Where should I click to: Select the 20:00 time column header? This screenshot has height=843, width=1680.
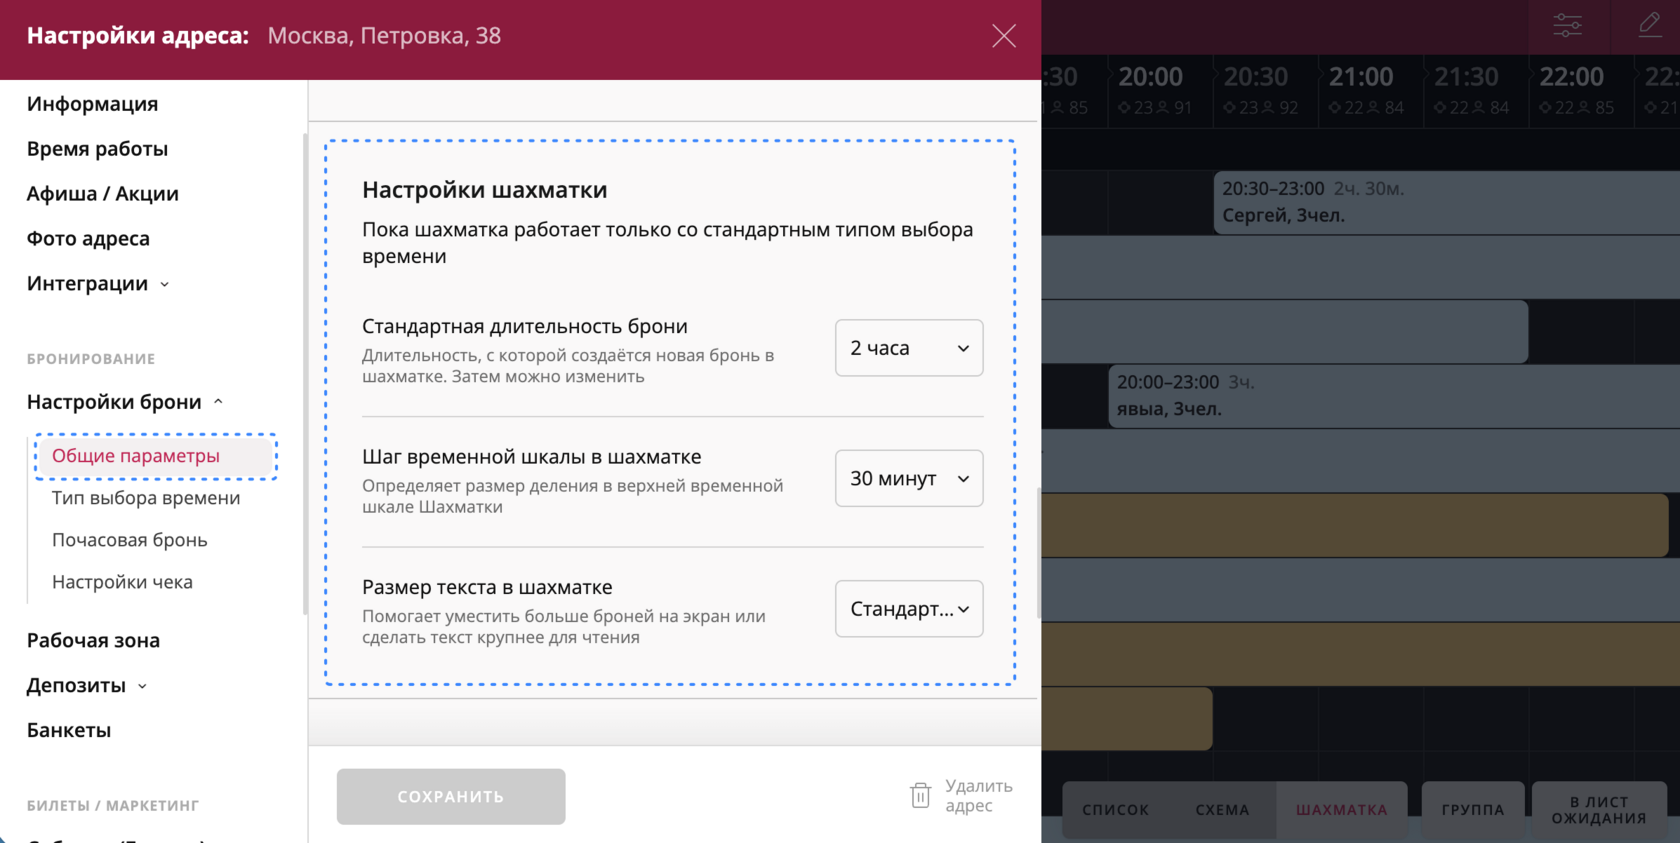coord(1160,90)
